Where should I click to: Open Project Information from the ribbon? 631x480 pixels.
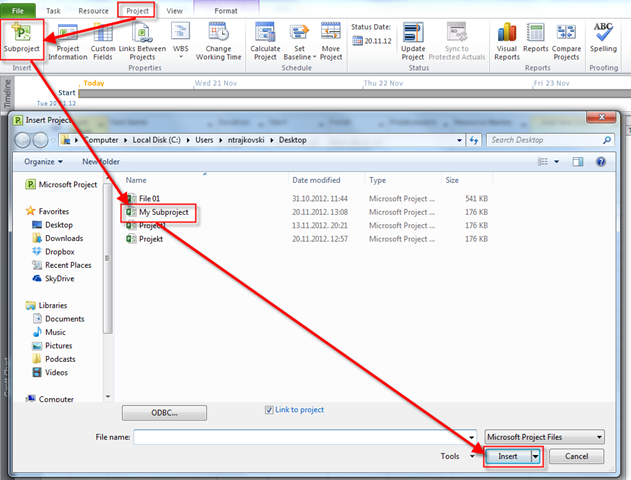[68, 34]
